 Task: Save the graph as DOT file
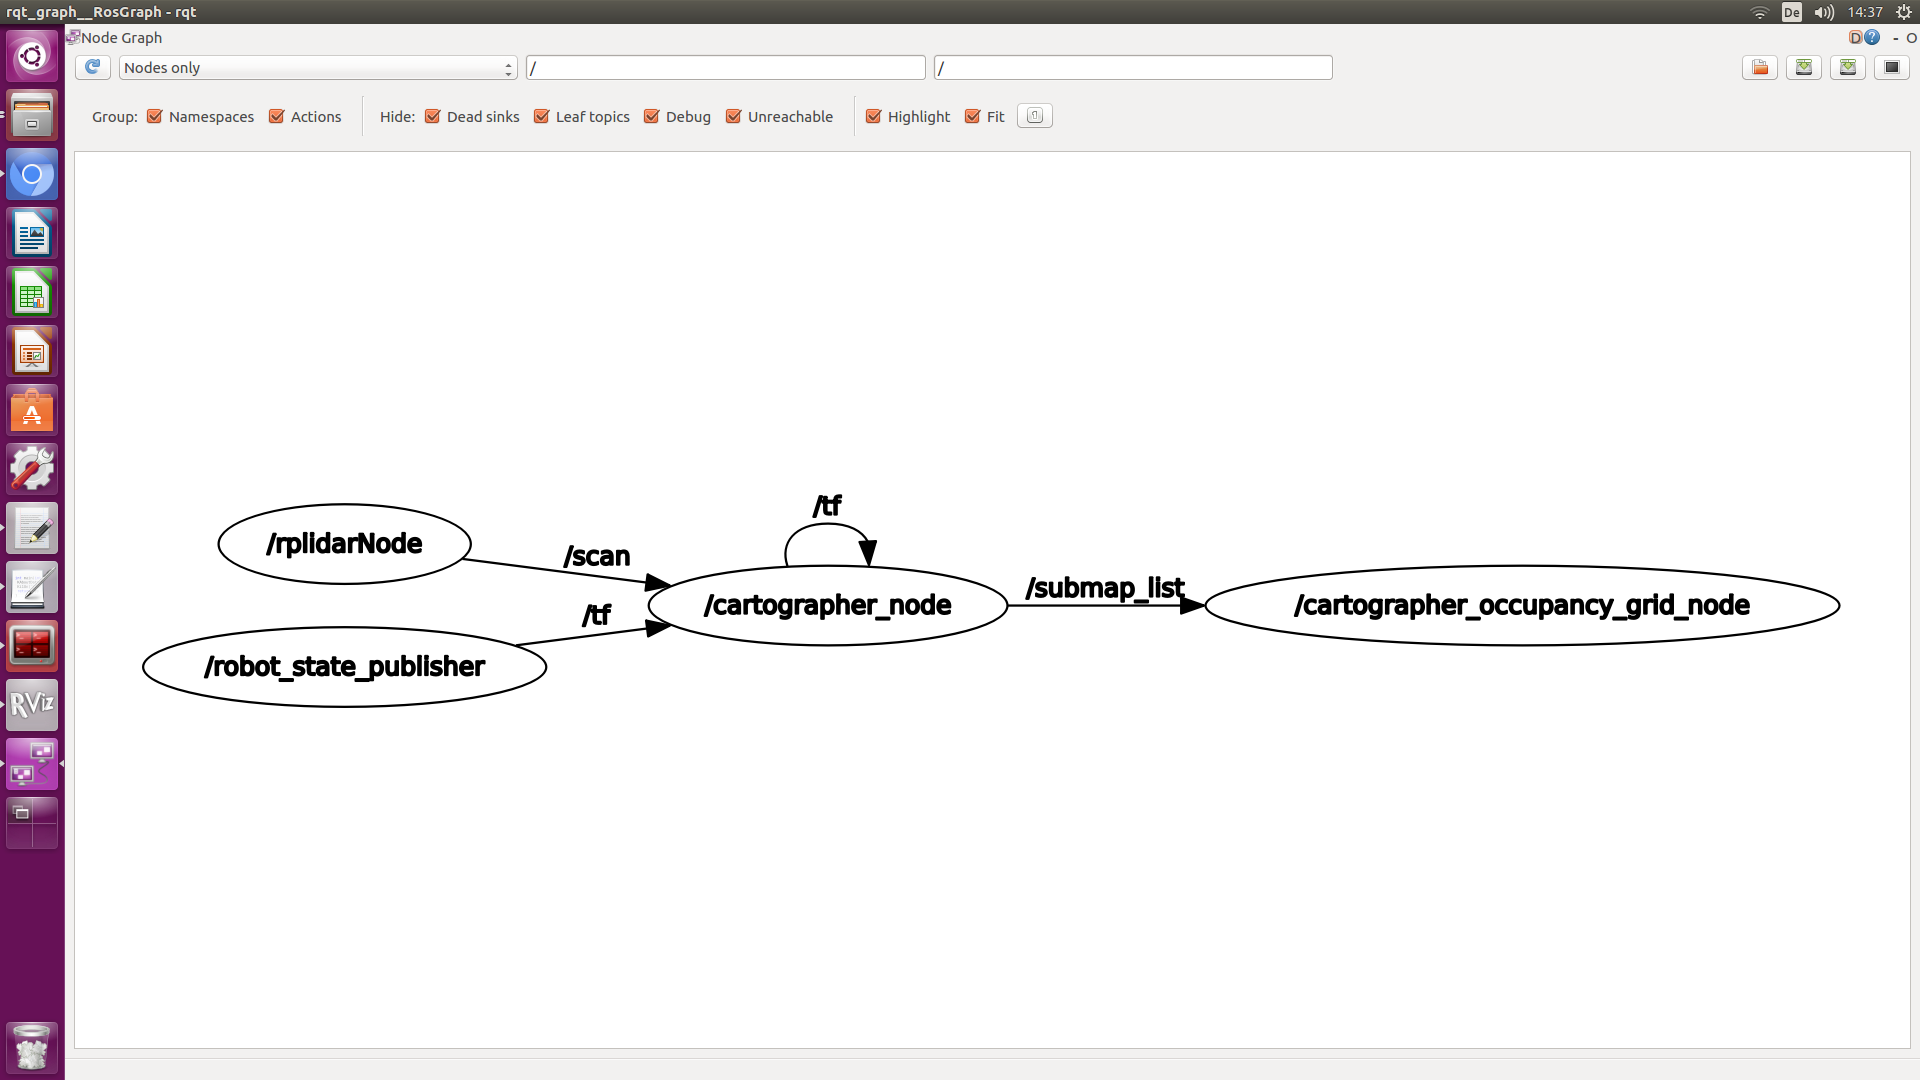pyautogui.click(x=1804, y=67)
